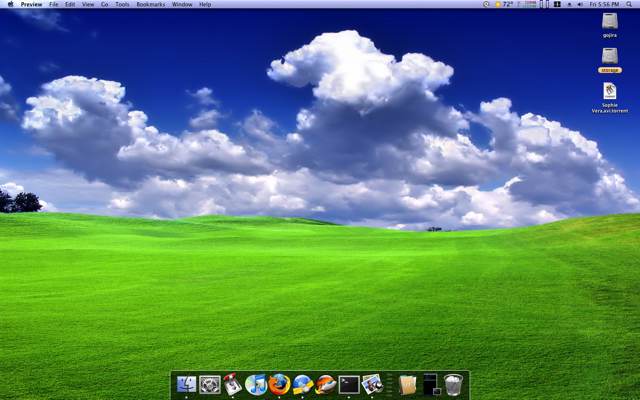
Task: Click the eject icon in menu bar
Action: click(x=569, y=4)
